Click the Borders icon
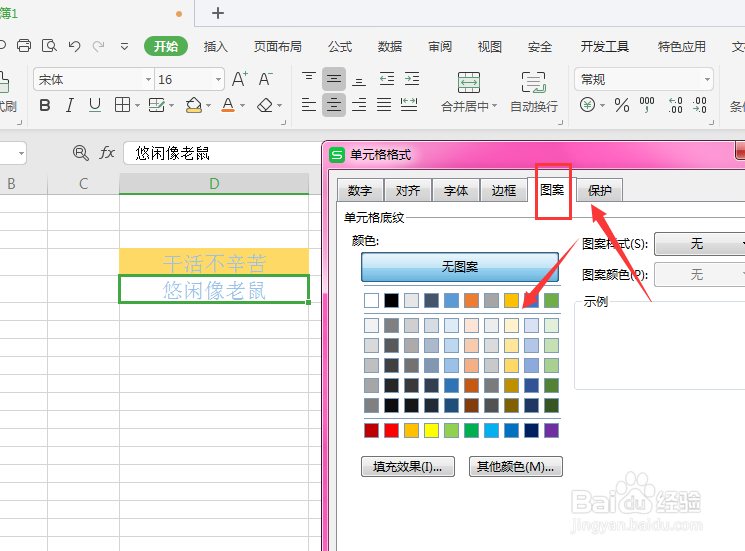The height and width of the screenshot is (551, 745). pyautogui.click(x=122, y=105)
